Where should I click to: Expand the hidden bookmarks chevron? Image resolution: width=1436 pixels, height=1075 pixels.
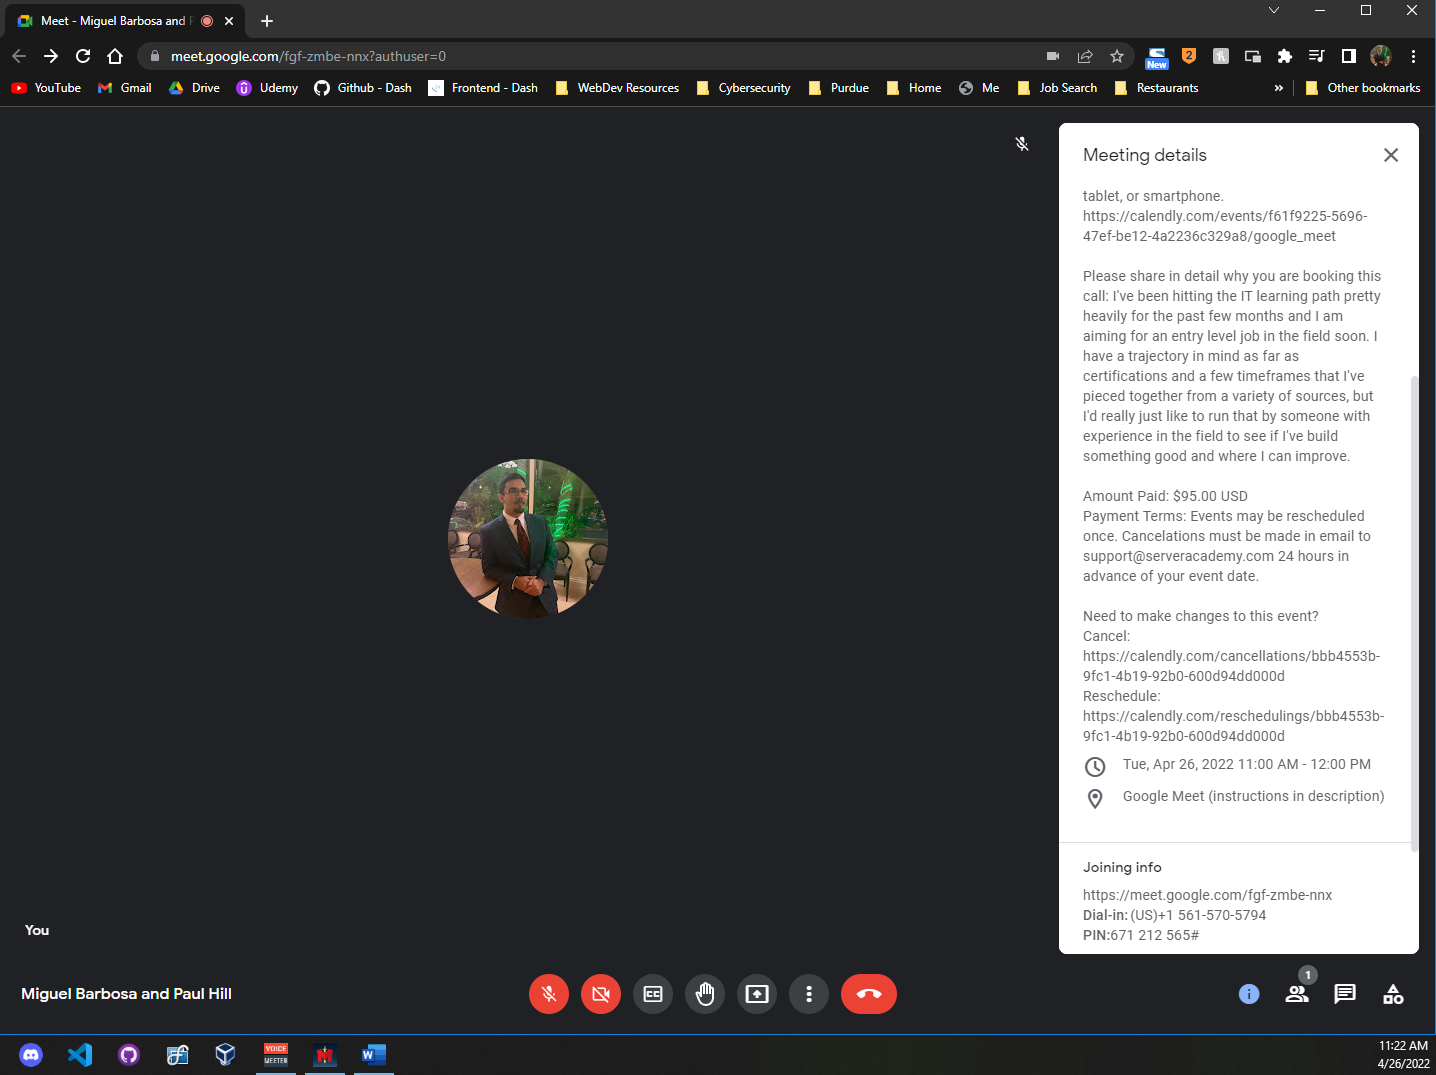(x=1278, y=88)
